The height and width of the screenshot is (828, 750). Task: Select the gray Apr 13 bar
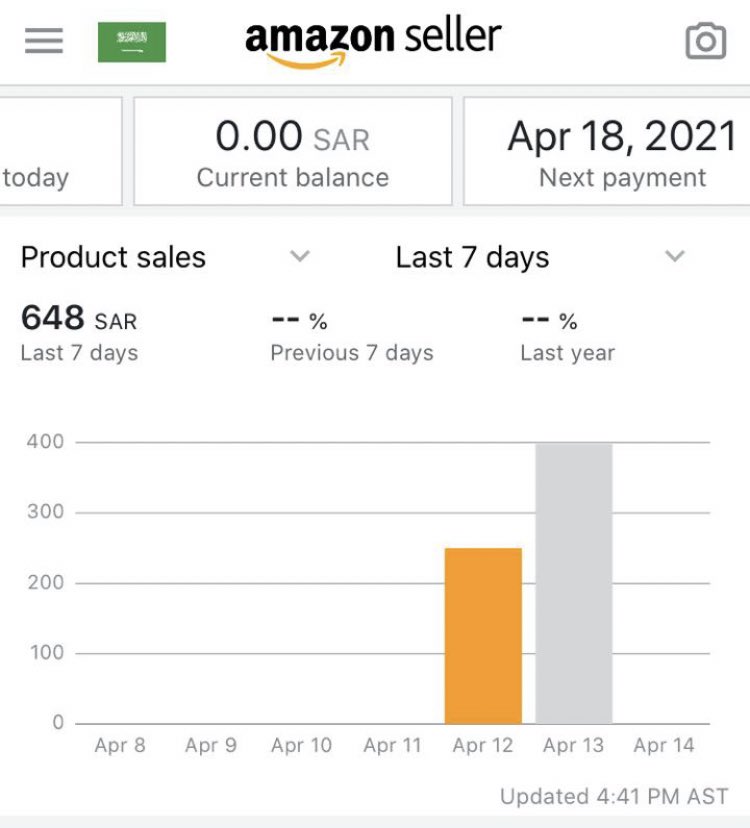pos(574,582)
